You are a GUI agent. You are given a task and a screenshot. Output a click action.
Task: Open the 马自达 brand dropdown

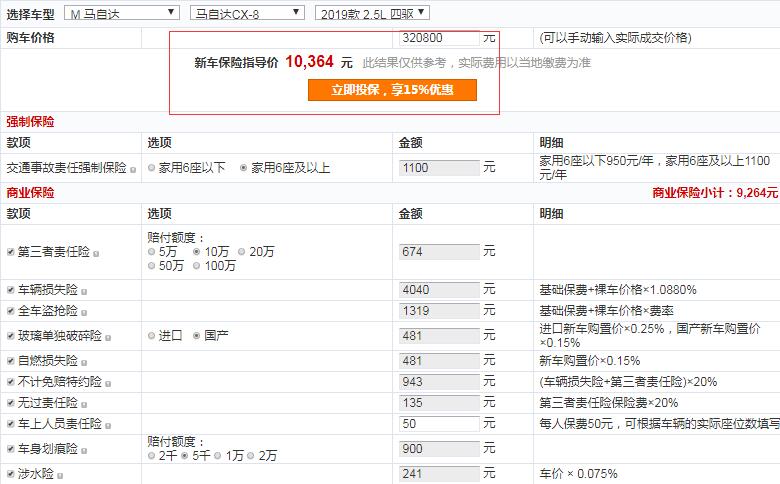pyautogui.click(x=122, y=13)
